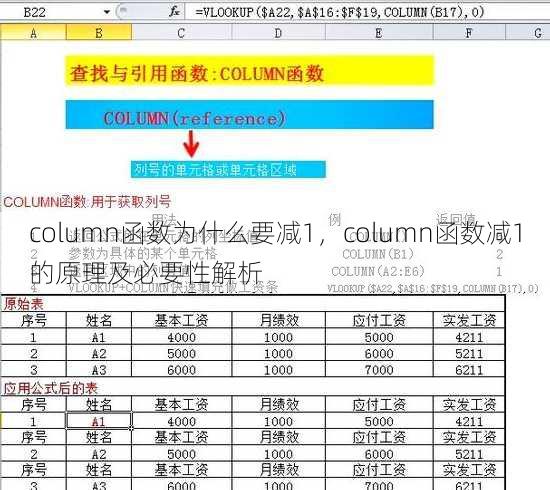550x490 pixels.
Task: Select 实发工资 5211 in the applied-formula table
Action: tap(469, 454)
